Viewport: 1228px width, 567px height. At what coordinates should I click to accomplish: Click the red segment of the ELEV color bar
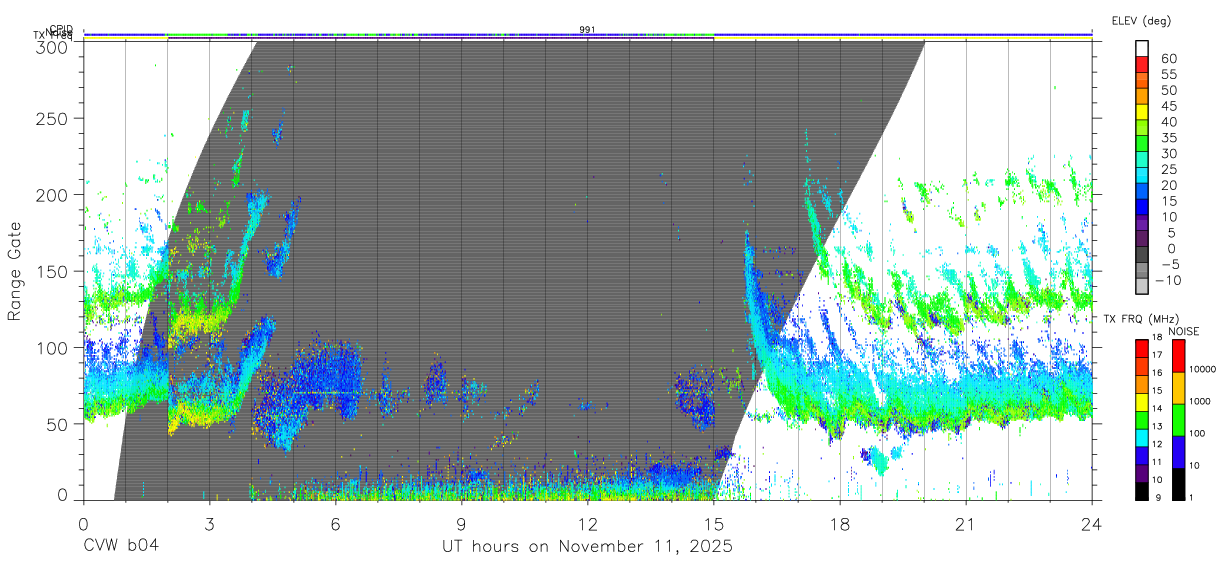(1142, 66)
